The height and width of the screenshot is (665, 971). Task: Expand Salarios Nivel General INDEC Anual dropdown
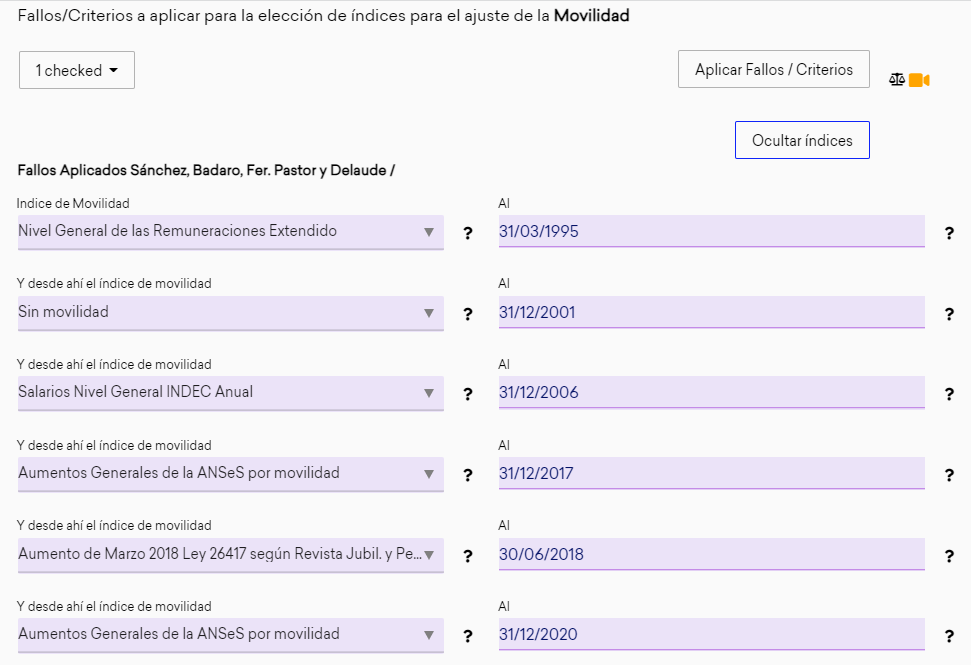230,393
